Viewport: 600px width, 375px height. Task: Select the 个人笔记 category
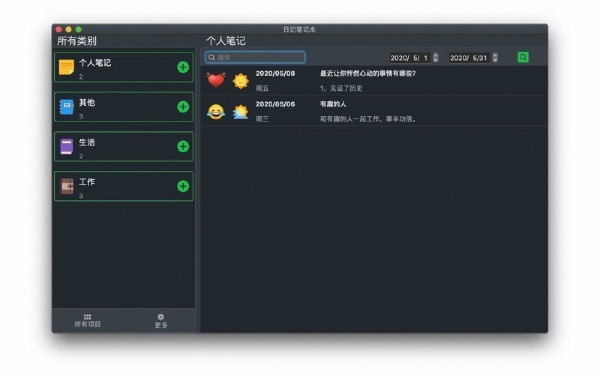tap(124, 67)
